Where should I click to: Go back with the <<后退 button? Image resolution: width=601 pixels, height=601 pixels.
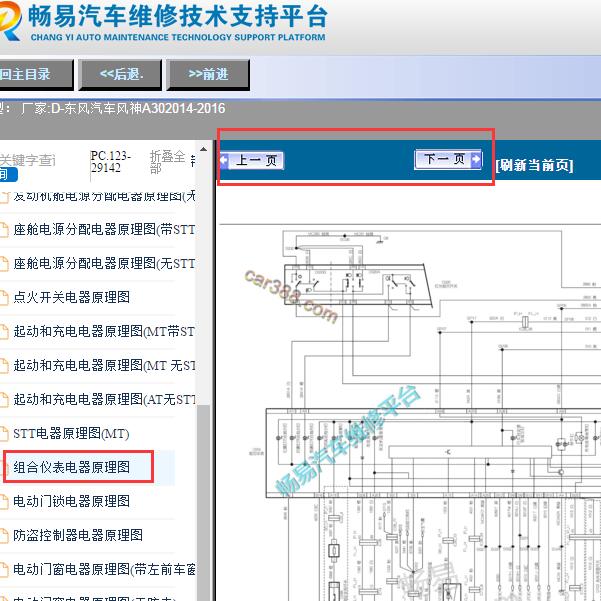click(x=120, y=74)
